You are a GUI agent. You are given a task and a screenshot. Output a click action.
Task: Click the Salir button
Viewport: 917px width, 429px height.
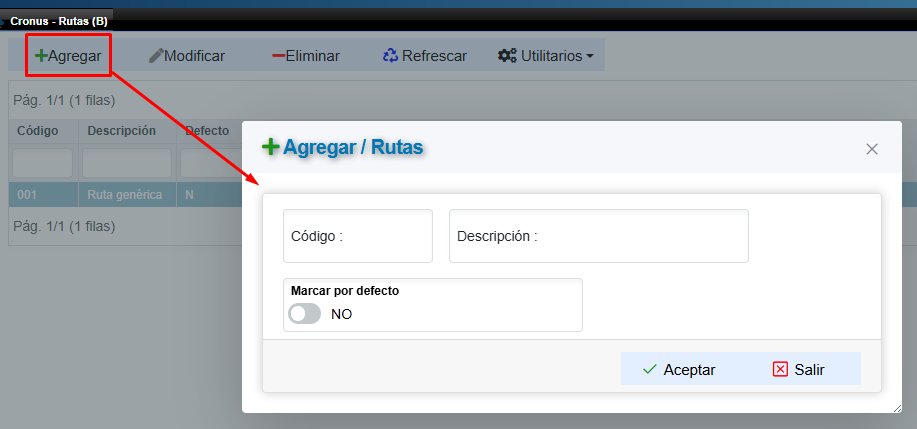pos(799,369)
